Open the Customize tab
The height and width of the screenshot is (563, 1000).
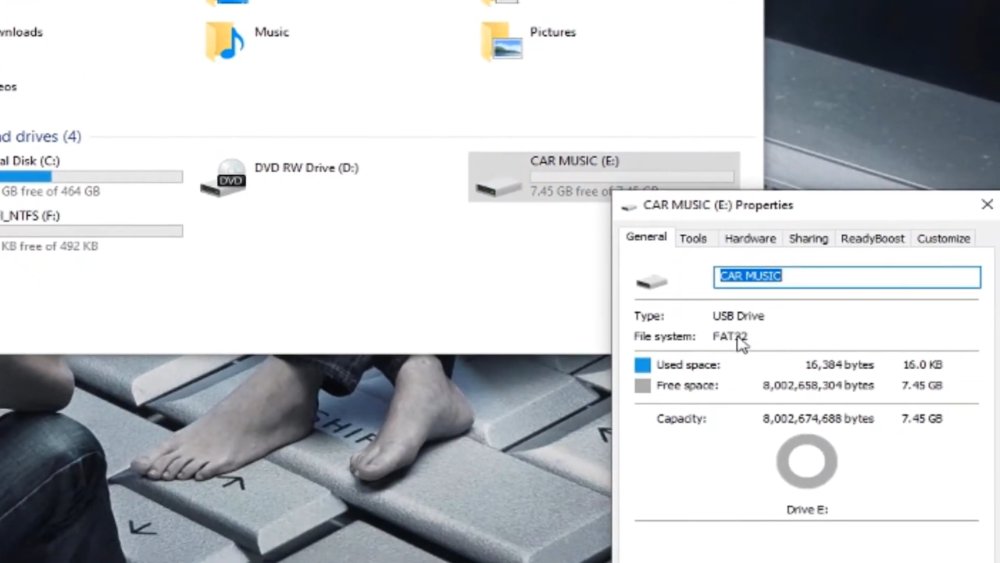pyautogui.click(x=943, y=238)
